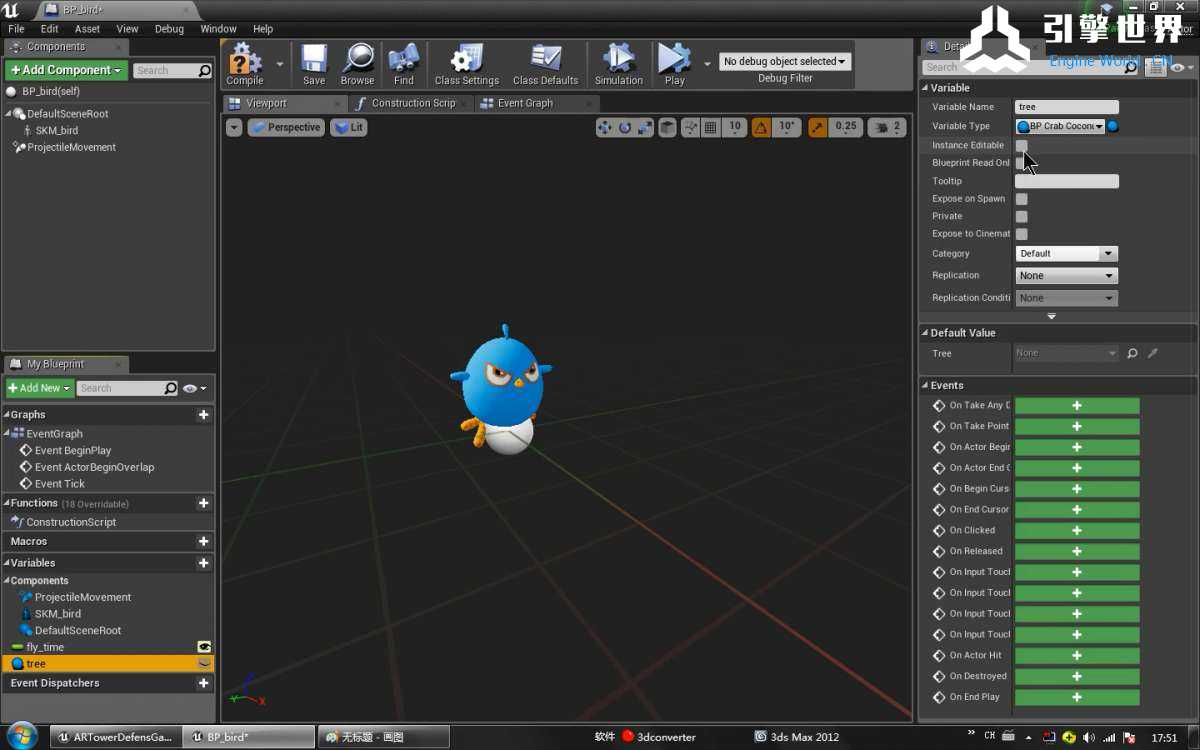The height and width of the screenshot is (750, 1200).
Task: Click the Compile blueprint icon
Action: [x=245, y=62]
